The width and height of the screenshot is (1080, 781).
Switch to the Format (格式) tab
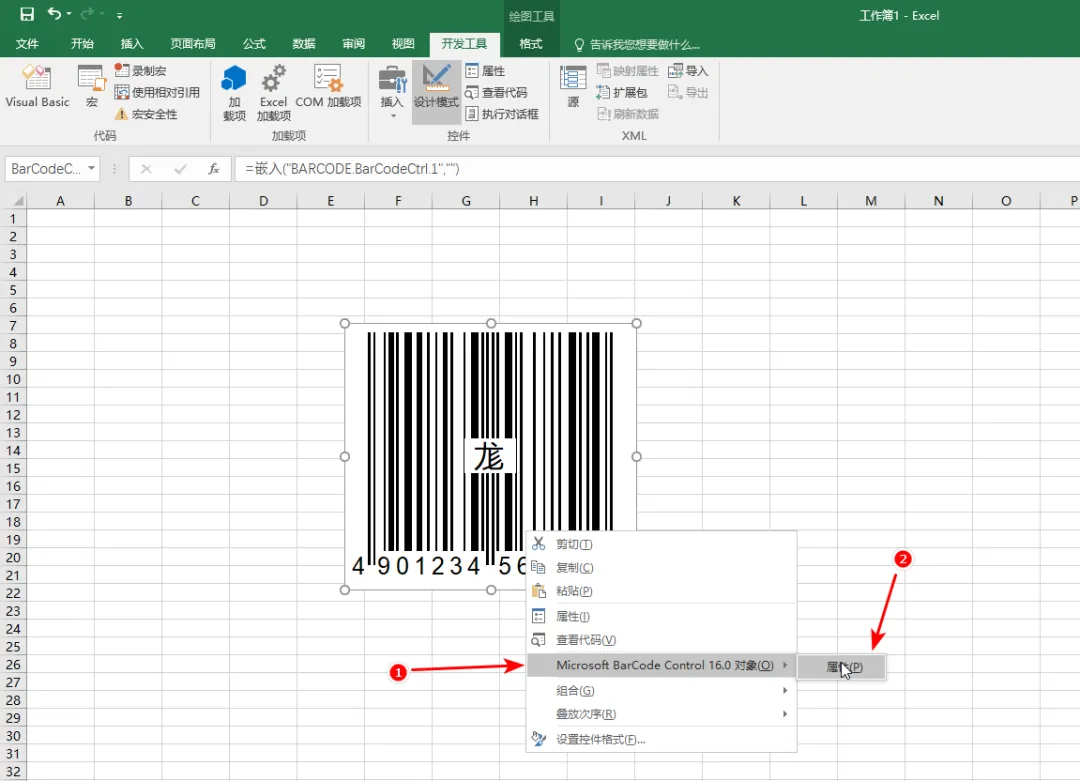(x=530, y=43)
